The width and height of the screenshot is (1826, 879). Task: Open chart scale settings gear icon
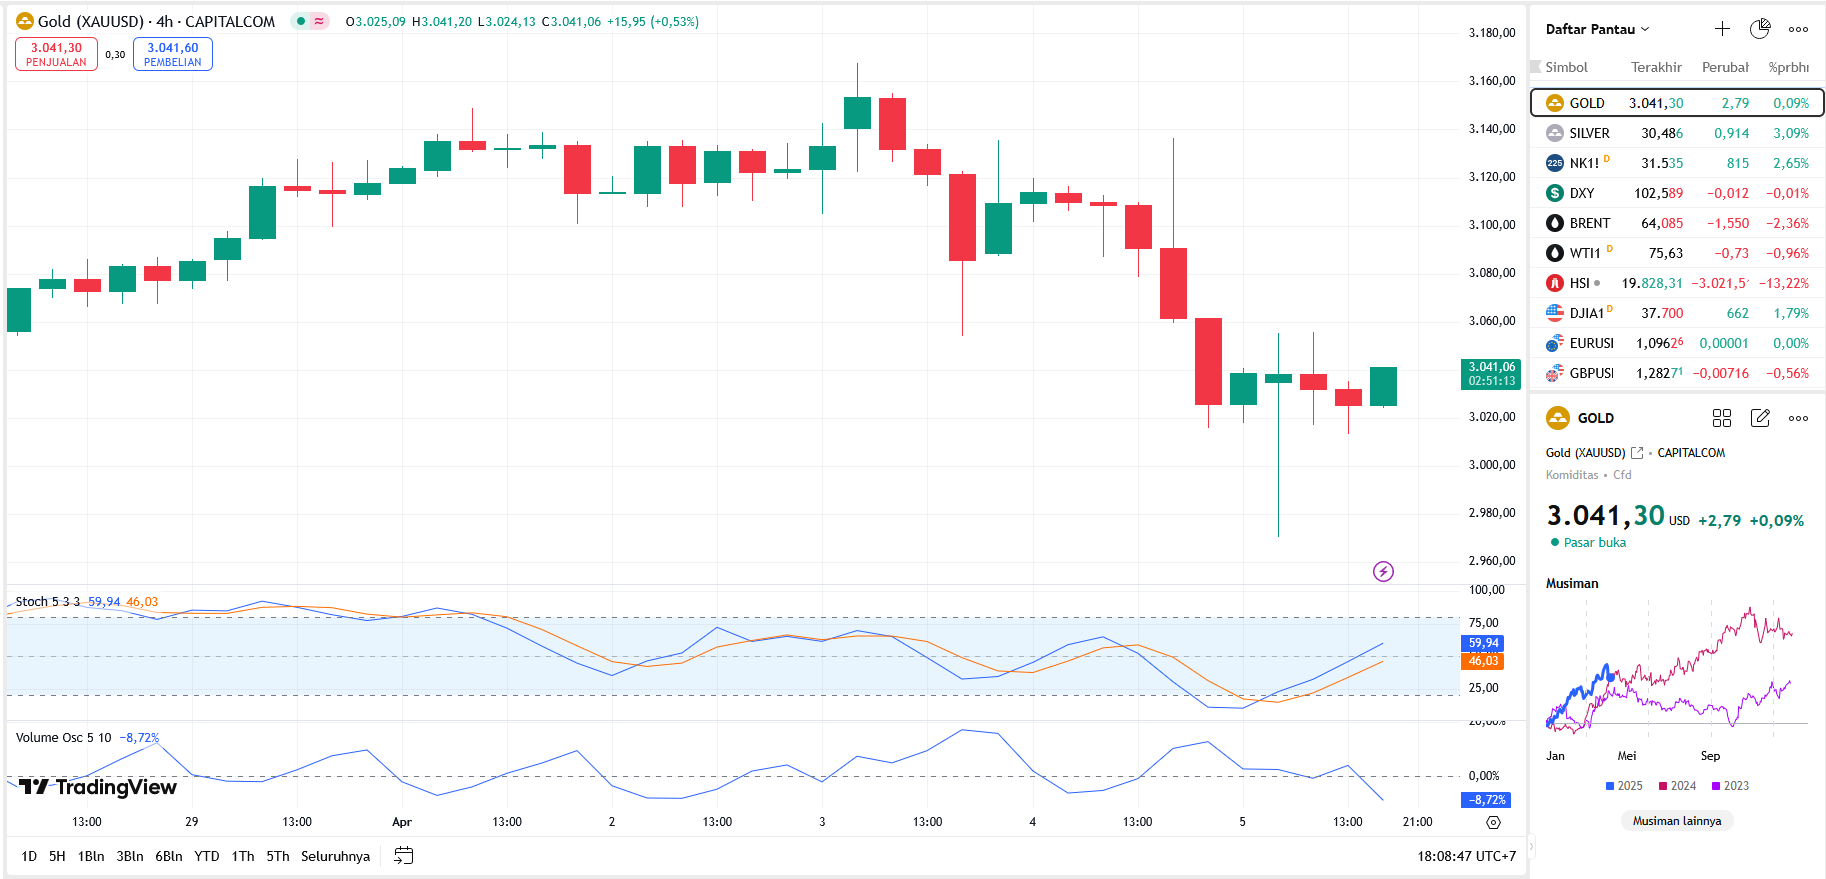click(1493, 822)
